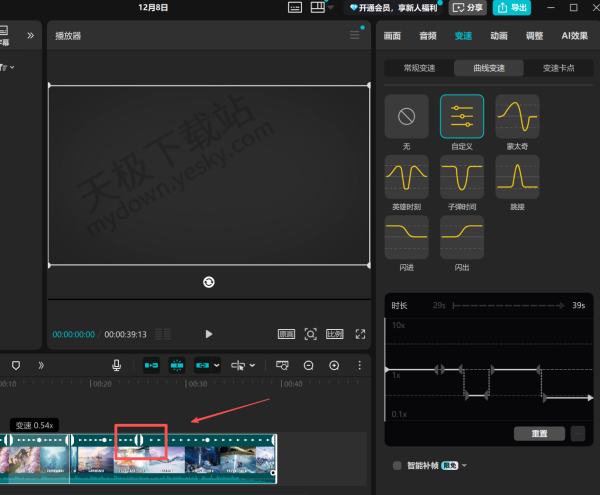
Task: Toggle the main track magnet snap button
Action: click(x=152, y=366)
